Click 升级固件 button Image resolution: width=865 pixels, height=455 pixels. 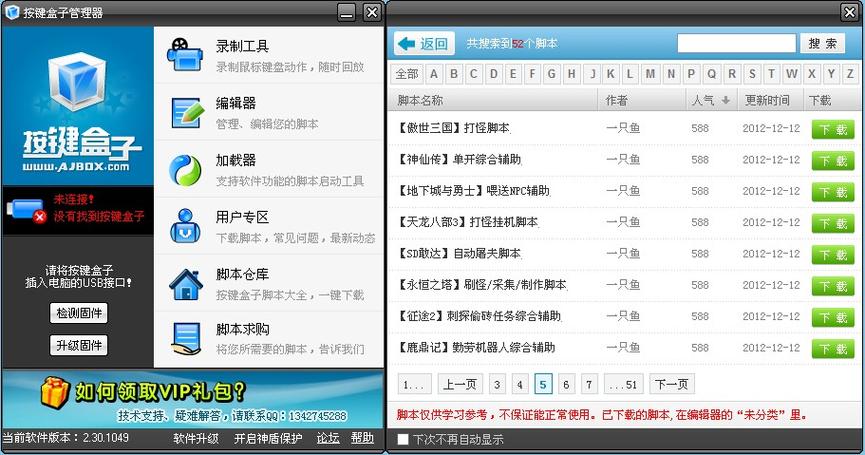pos(78,345)
